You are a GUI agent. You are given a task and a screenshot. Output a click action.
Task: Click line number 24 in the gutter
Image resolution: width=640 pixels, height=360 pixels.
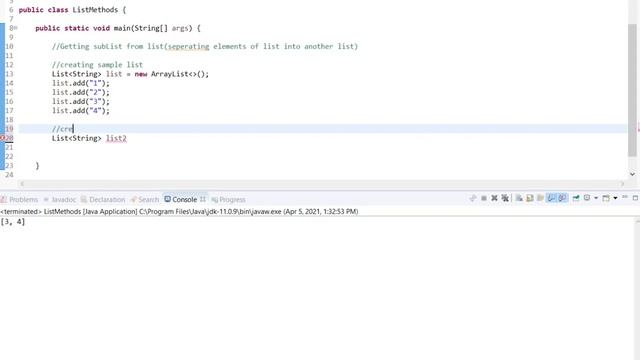9,175
